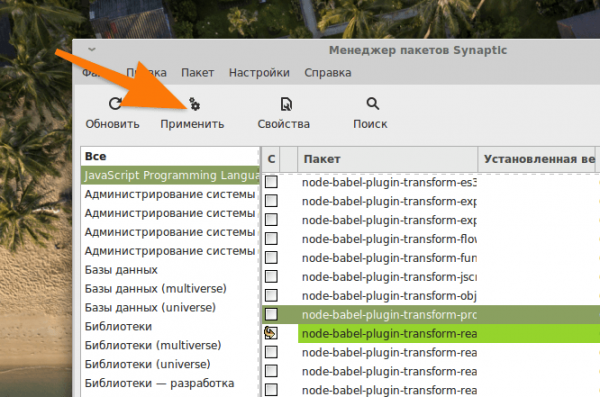The height and width of the screenshot is (397, 600).
Task: Reload package lists with Обновить
Action: (x=112, y=113)
